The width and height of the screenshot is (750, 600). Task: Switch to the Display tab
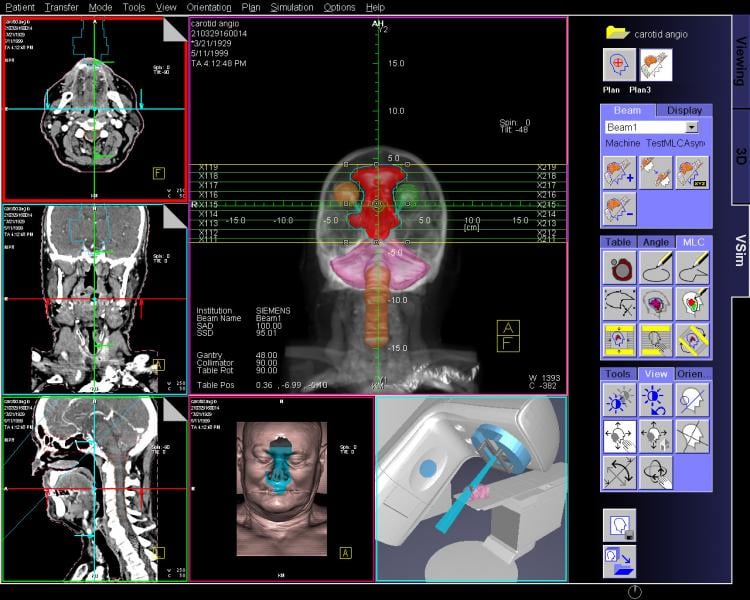tap(684, 110)
